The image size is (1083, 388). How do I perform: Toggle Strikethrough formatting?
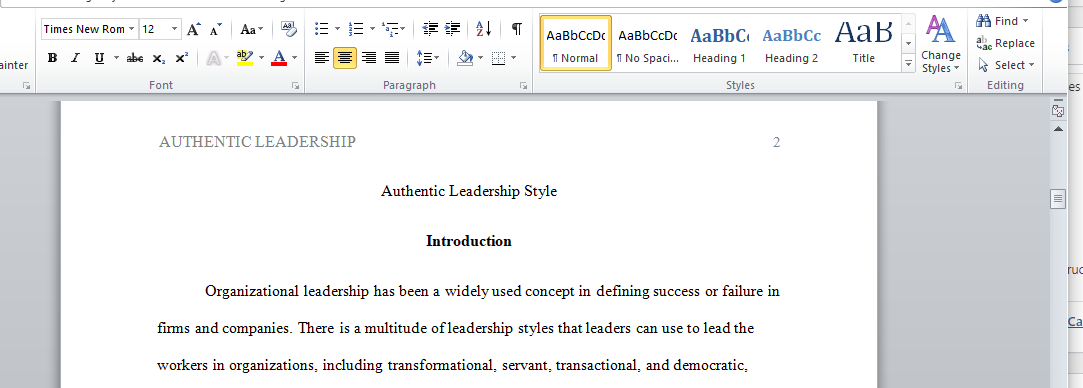pos(135,58)
